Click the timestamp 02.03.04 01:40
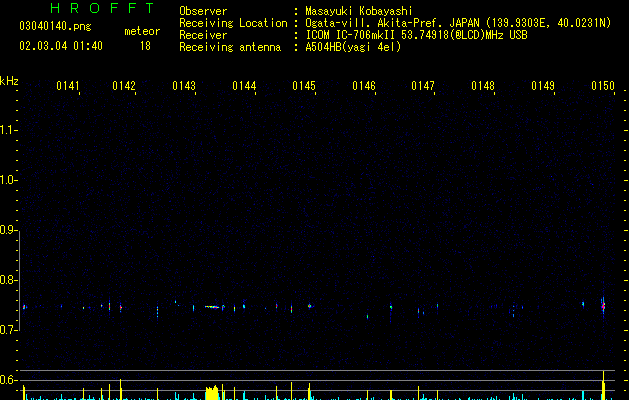 tap(61, 46)
